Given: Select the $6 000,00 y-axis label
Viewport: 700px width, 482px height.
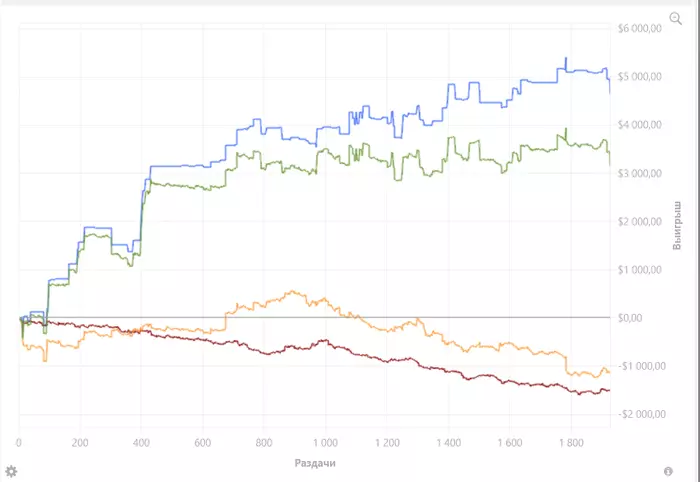Looking at the screenshot, I should (x=640, y=29).
